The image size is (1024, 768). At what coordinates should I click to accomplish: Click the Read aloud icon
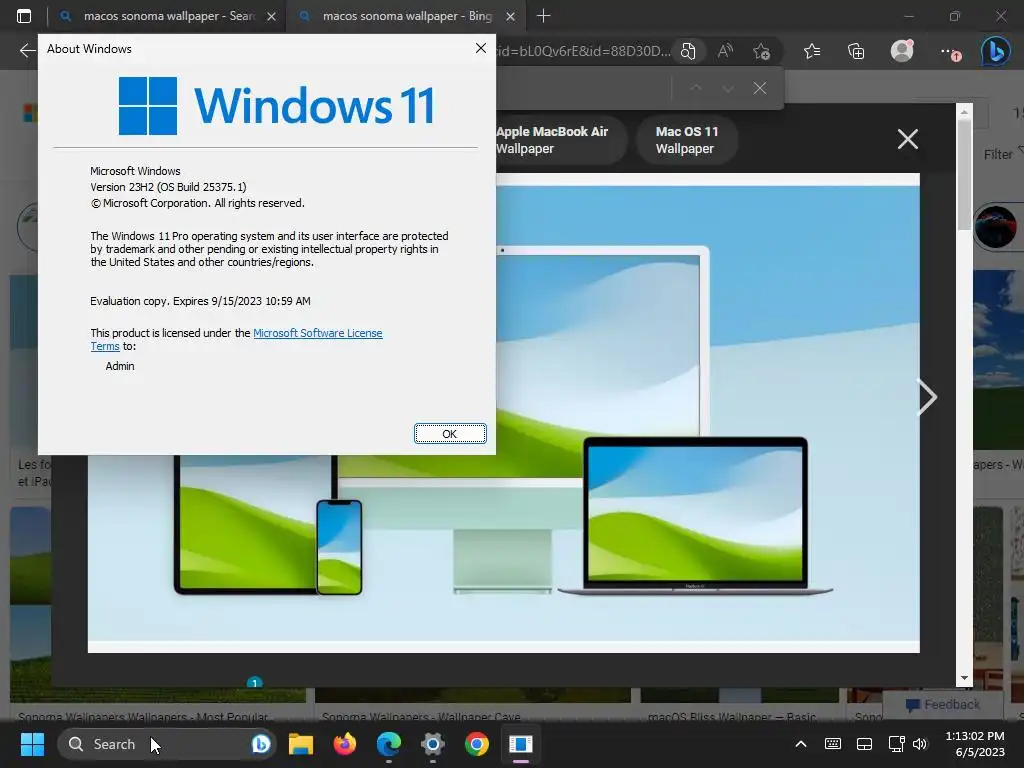pos(725,51)
